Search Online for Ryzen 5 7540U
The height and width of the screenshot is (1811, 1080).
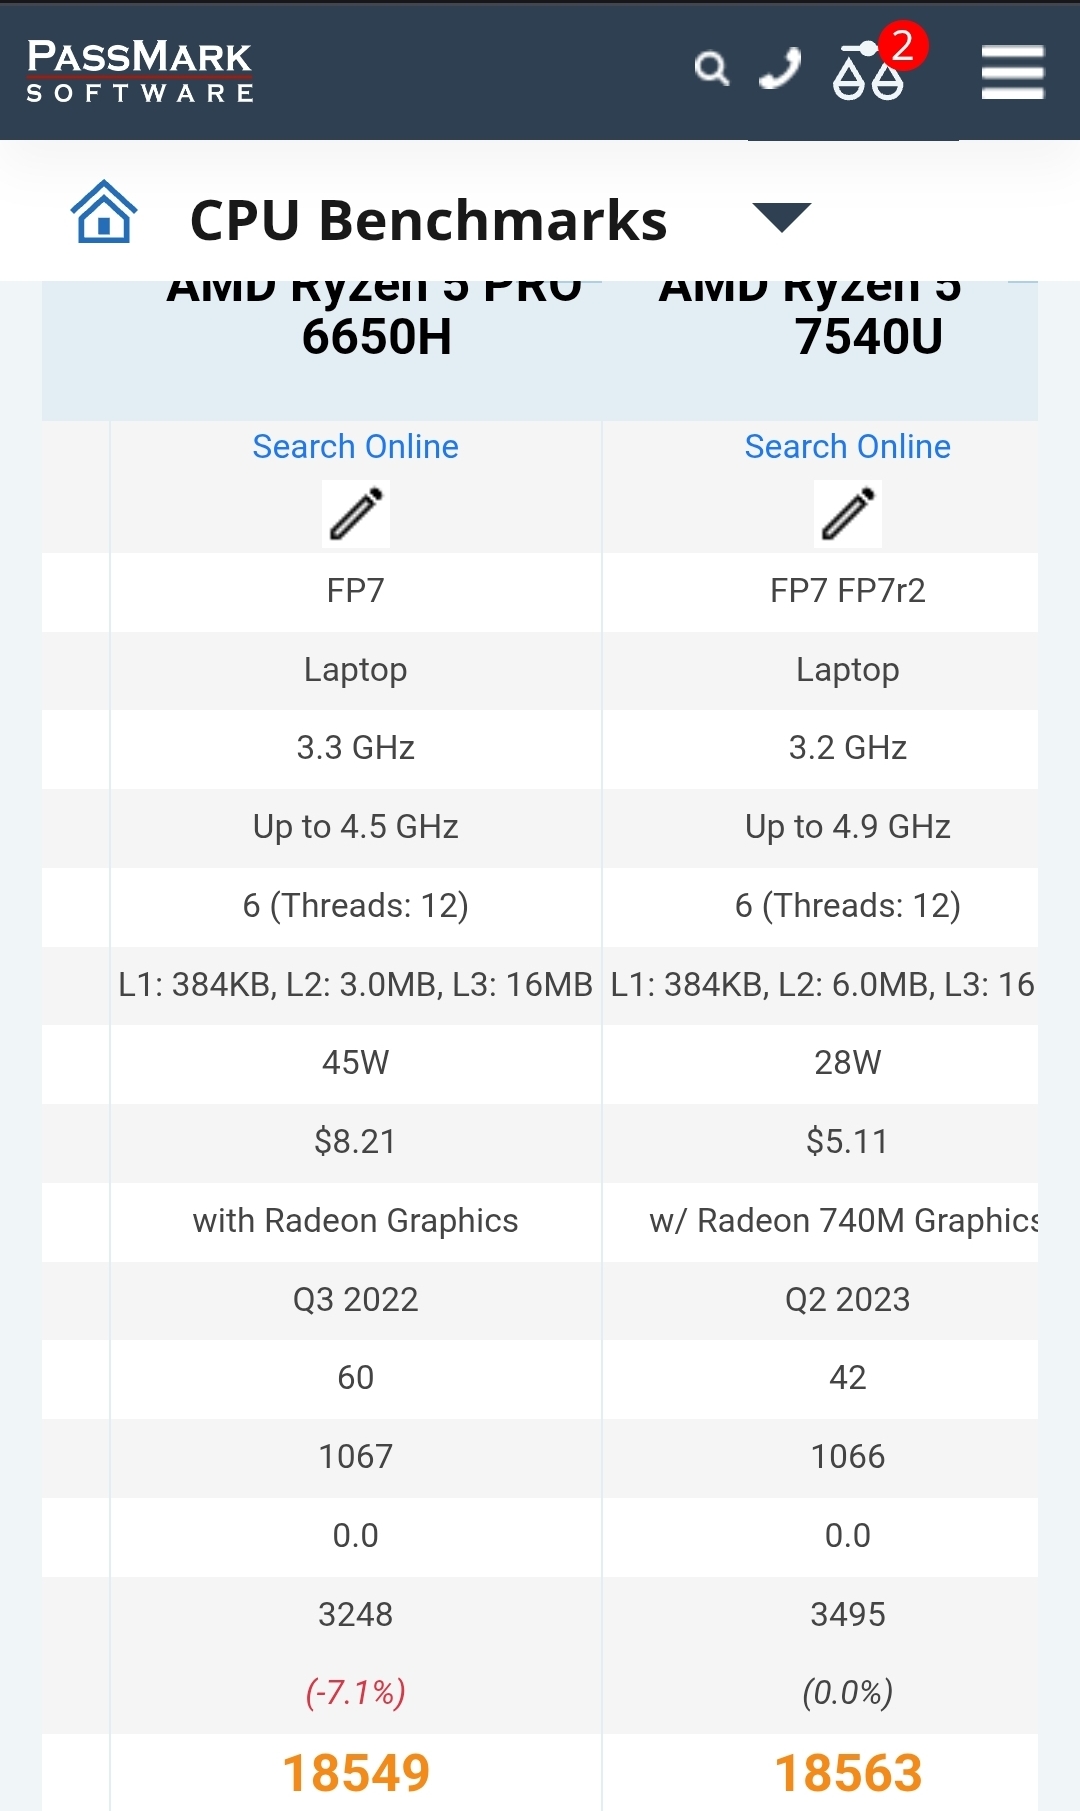[x=848, y=446]
